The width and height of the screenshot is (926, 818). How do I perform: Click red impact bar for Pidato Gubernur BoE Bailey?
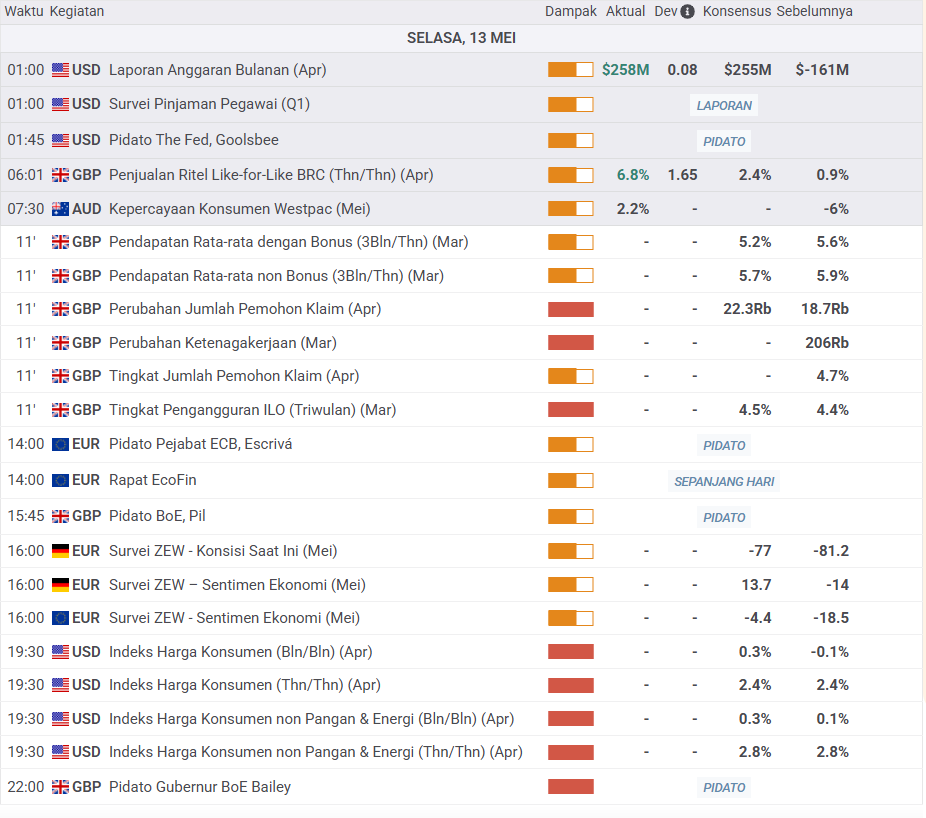pos(570,787)
